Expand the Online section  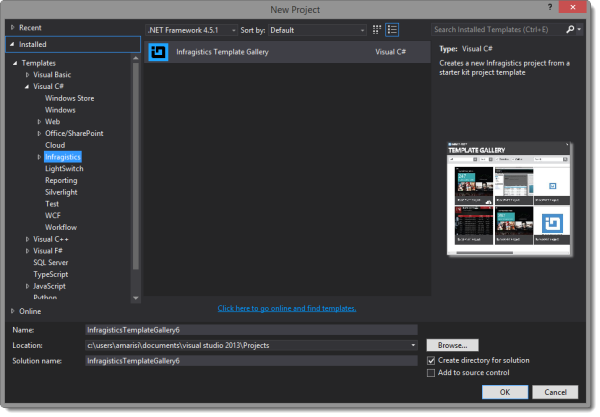pos(11,311)
